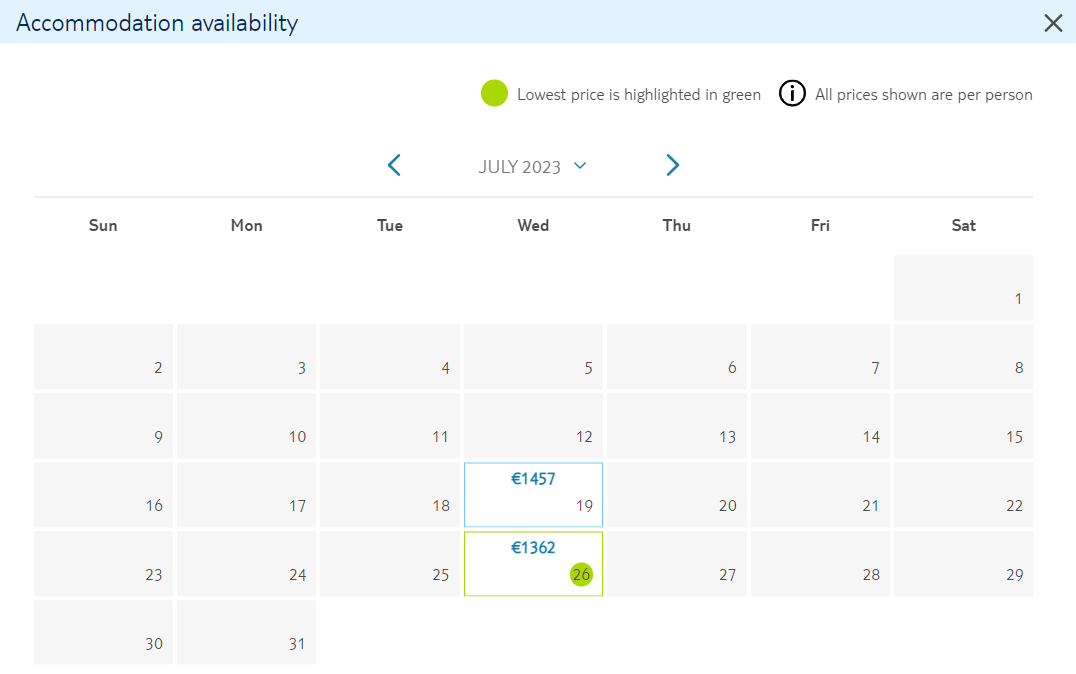Click the day 14 calendar cell
The image size is (1076, 674).
820,426
